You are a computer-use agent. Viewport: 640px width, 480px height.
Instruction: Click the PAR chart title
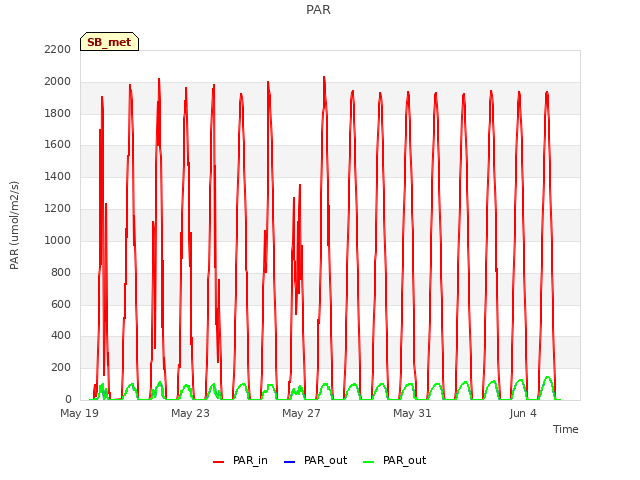[318, 9]
